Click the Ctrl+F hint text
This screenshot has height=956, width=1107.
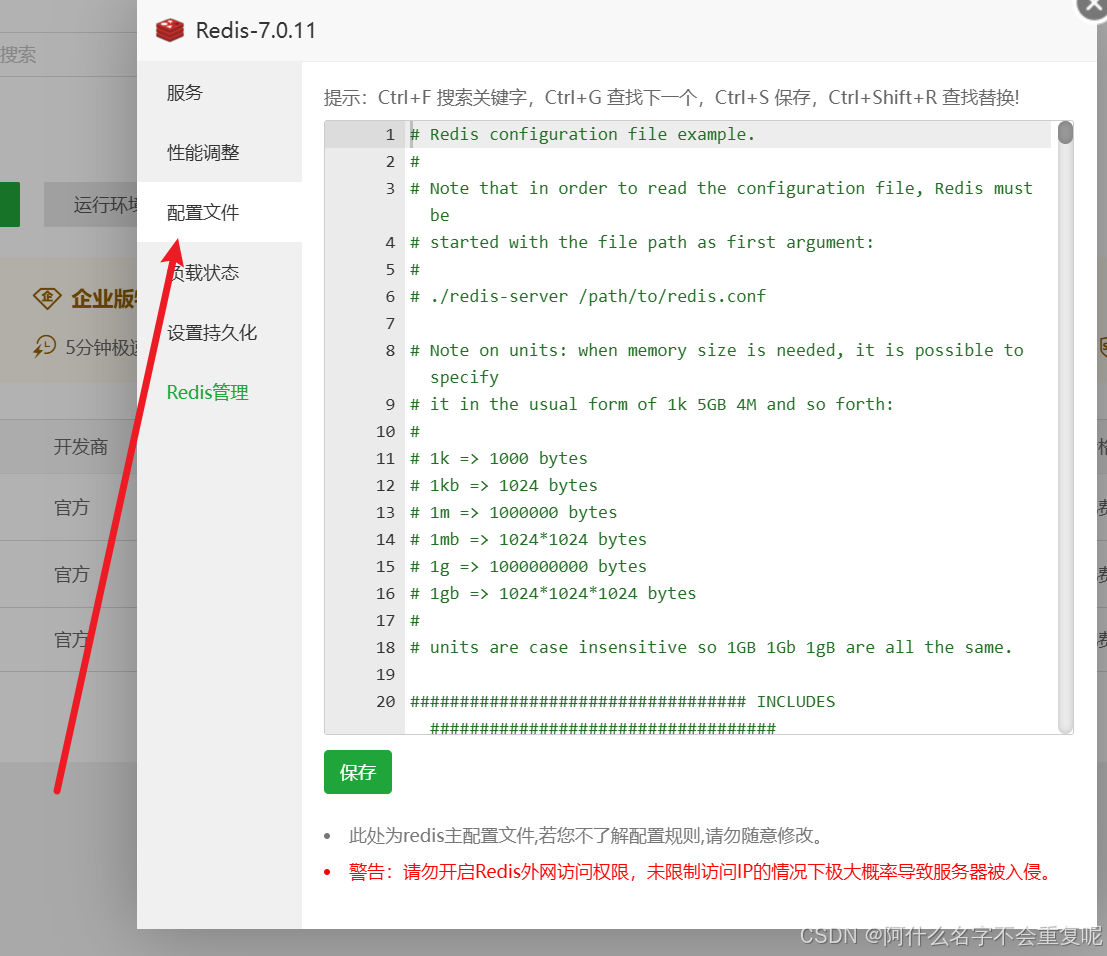[671, 97]
